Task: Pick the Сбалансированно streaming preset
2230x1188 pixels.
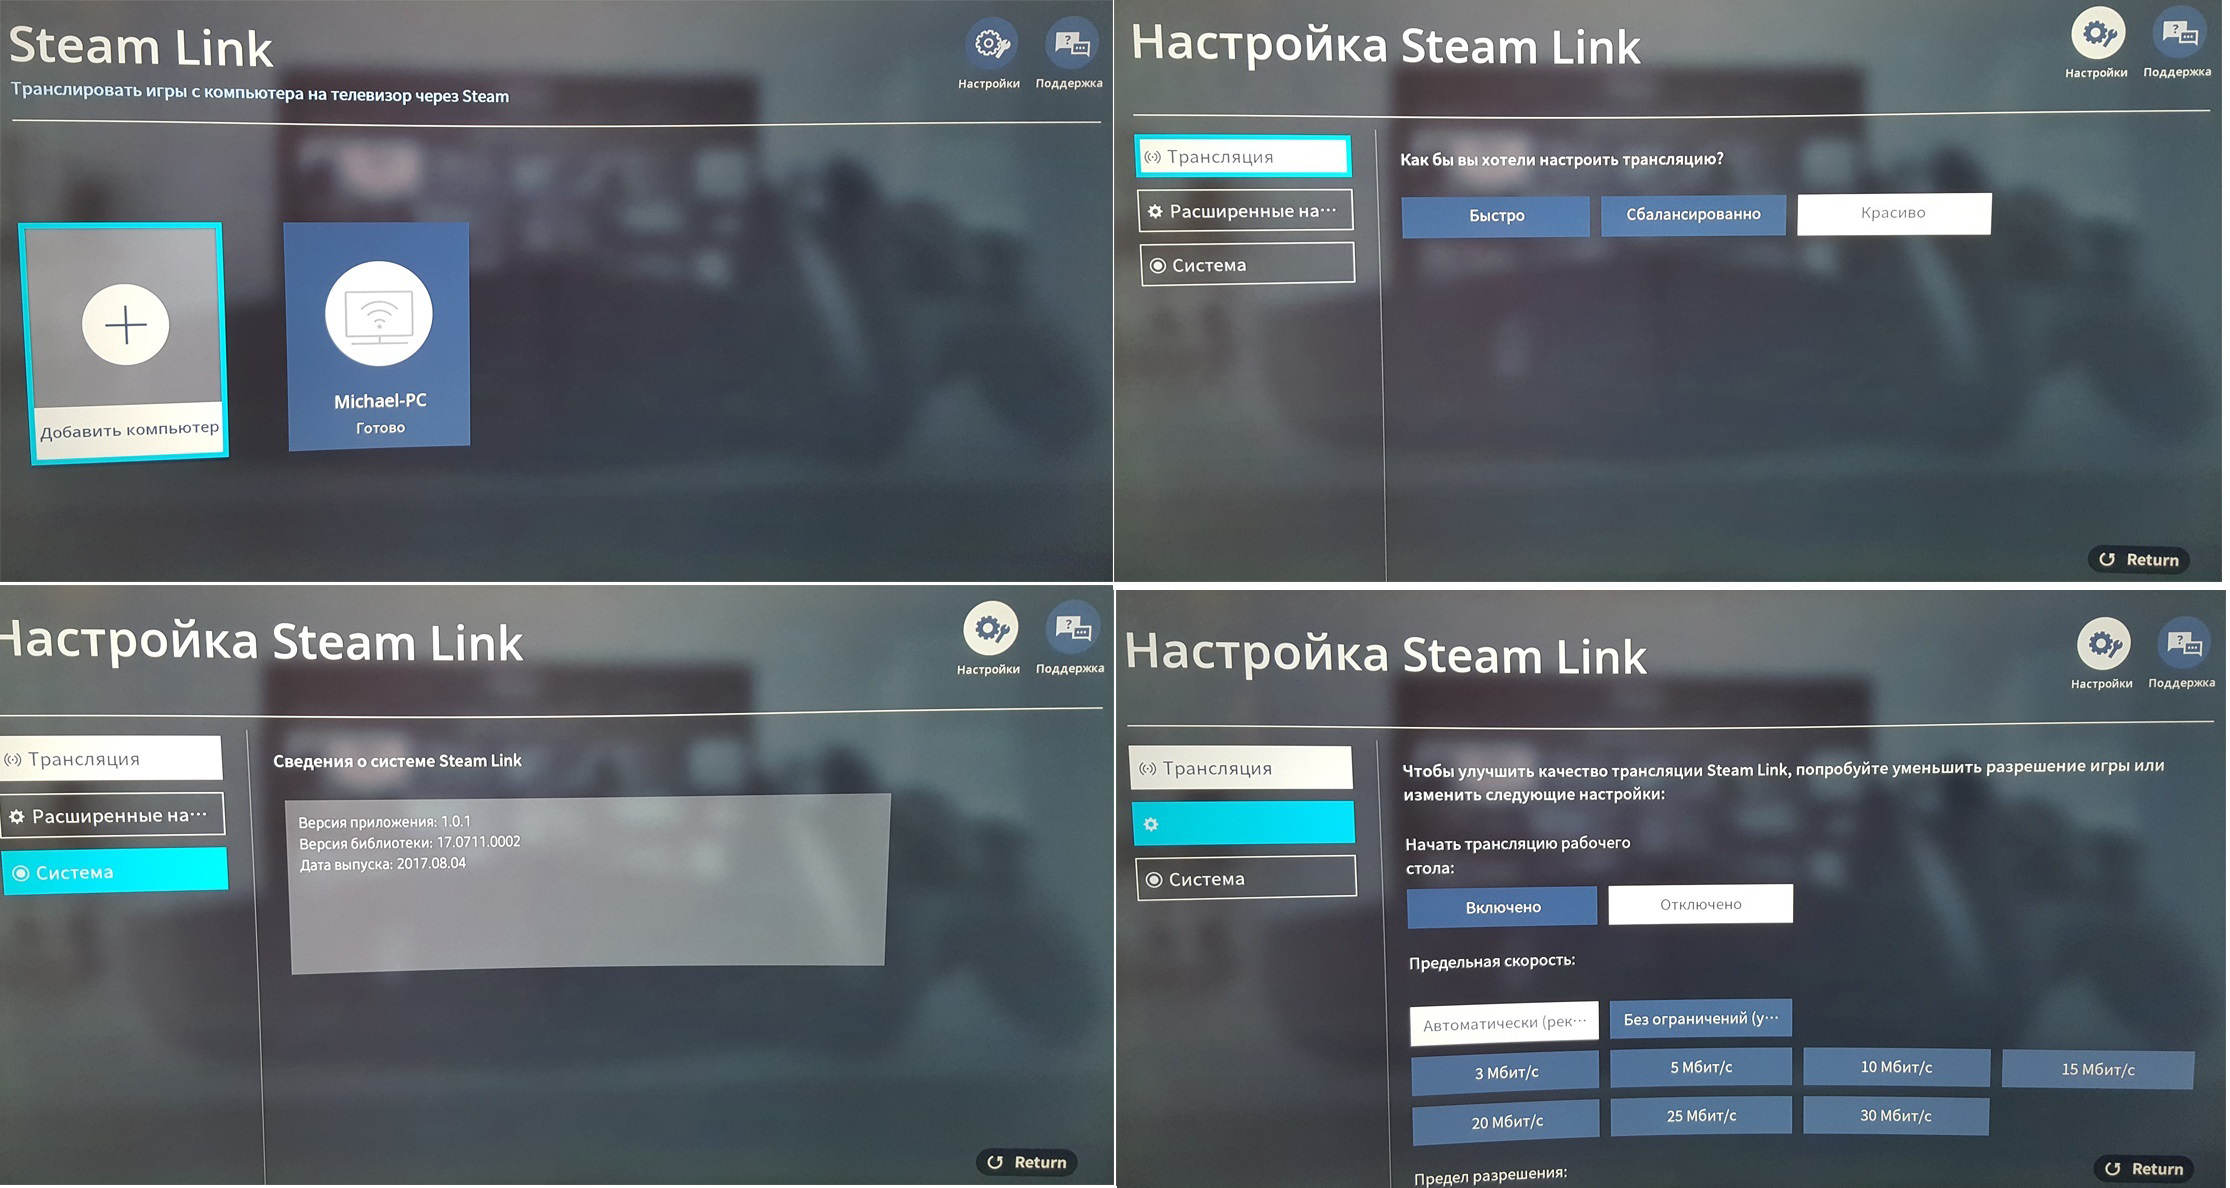Action: point(1692,215)
